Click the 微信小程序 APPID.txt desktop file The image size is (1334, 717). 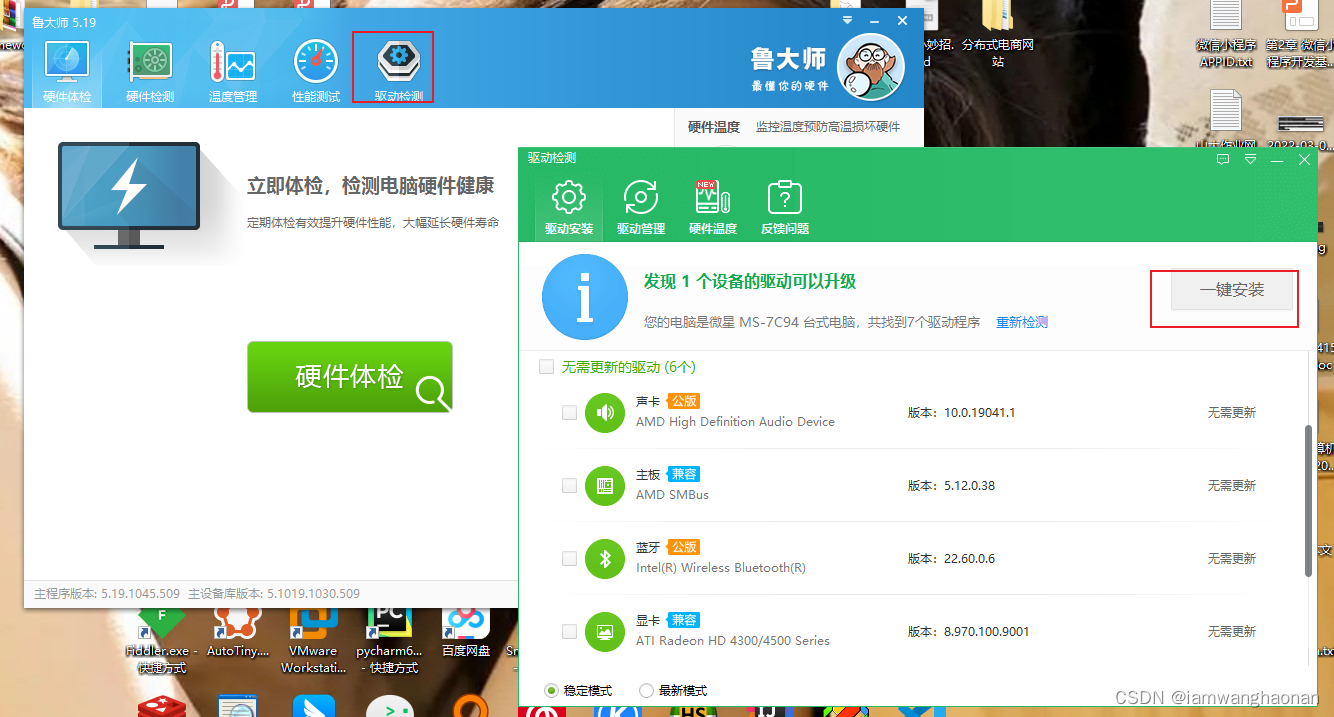pos(1226,35)
